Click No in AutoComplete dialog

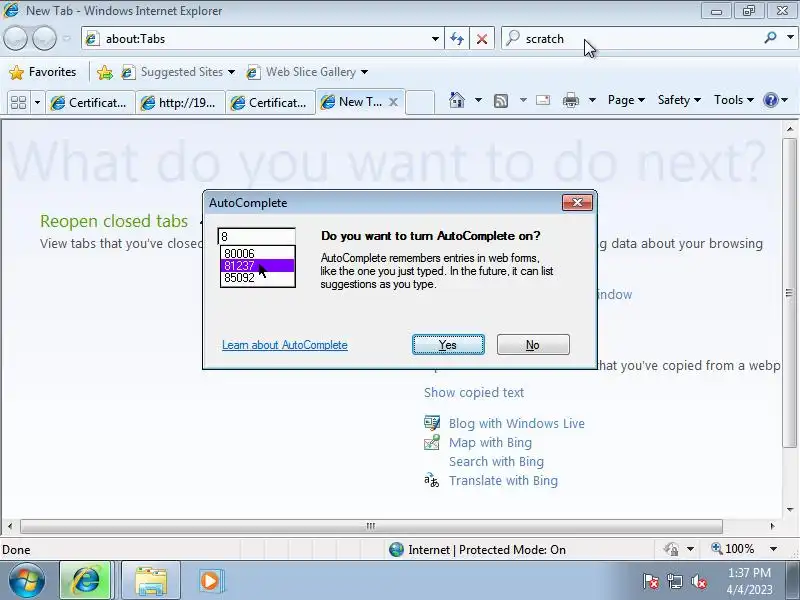(x=533, y=345)
